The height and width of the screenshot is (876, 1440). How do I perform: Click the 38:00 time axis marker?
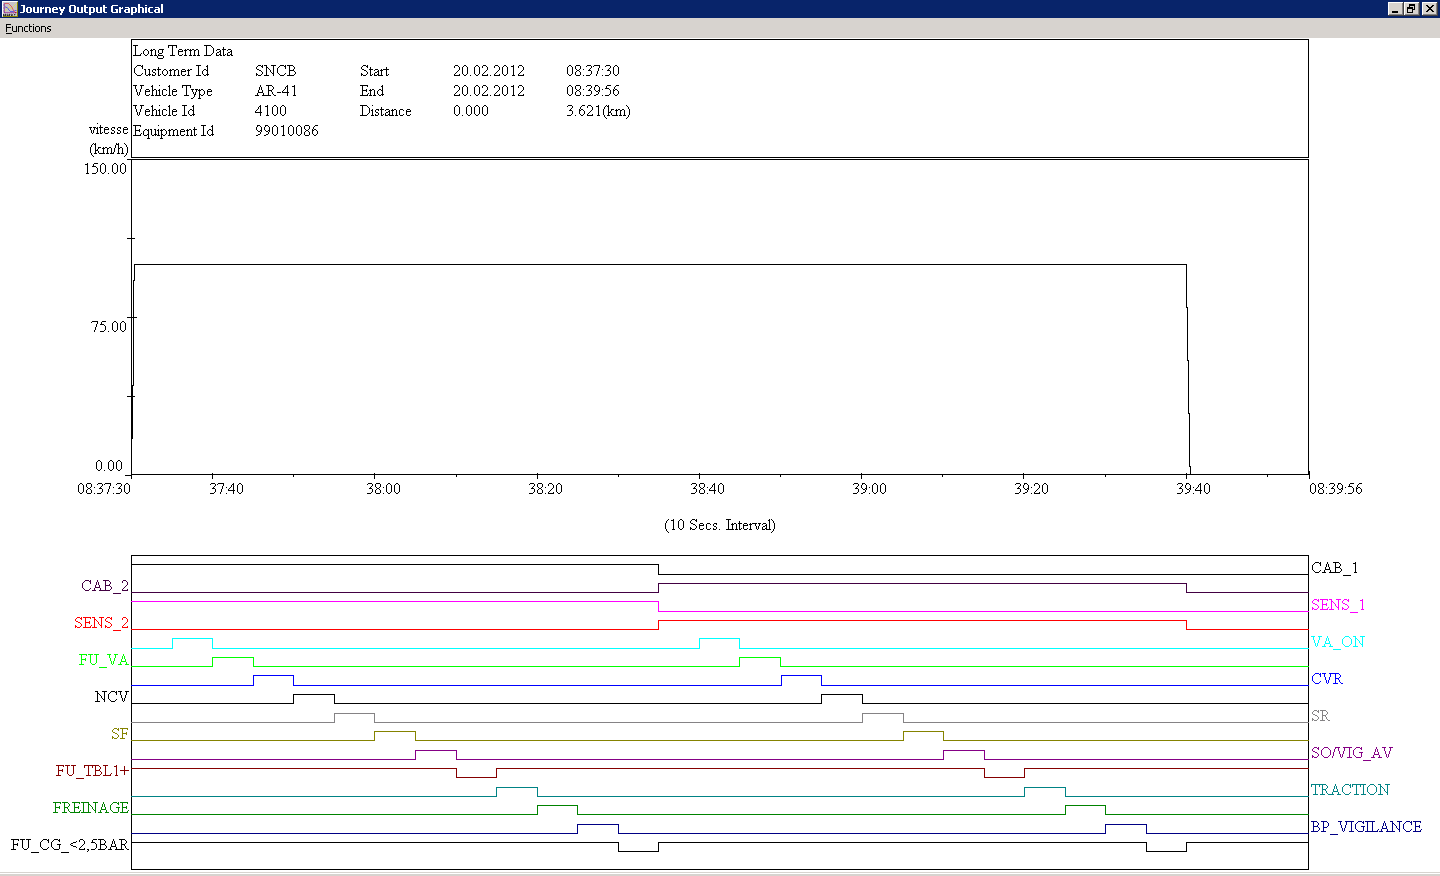pyautogui.click(x=383, y=489)
